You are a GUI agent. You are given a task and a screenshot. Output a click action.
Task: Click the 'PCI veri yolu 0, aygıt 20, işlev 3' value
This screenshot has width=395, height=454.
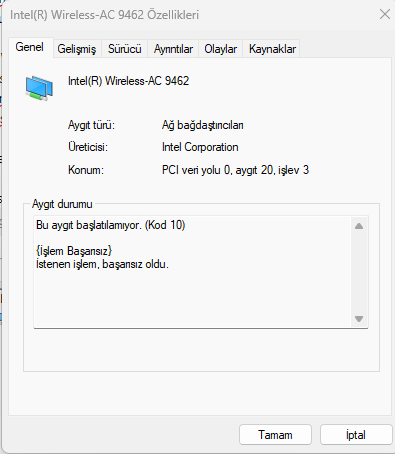tap(235, 170)
